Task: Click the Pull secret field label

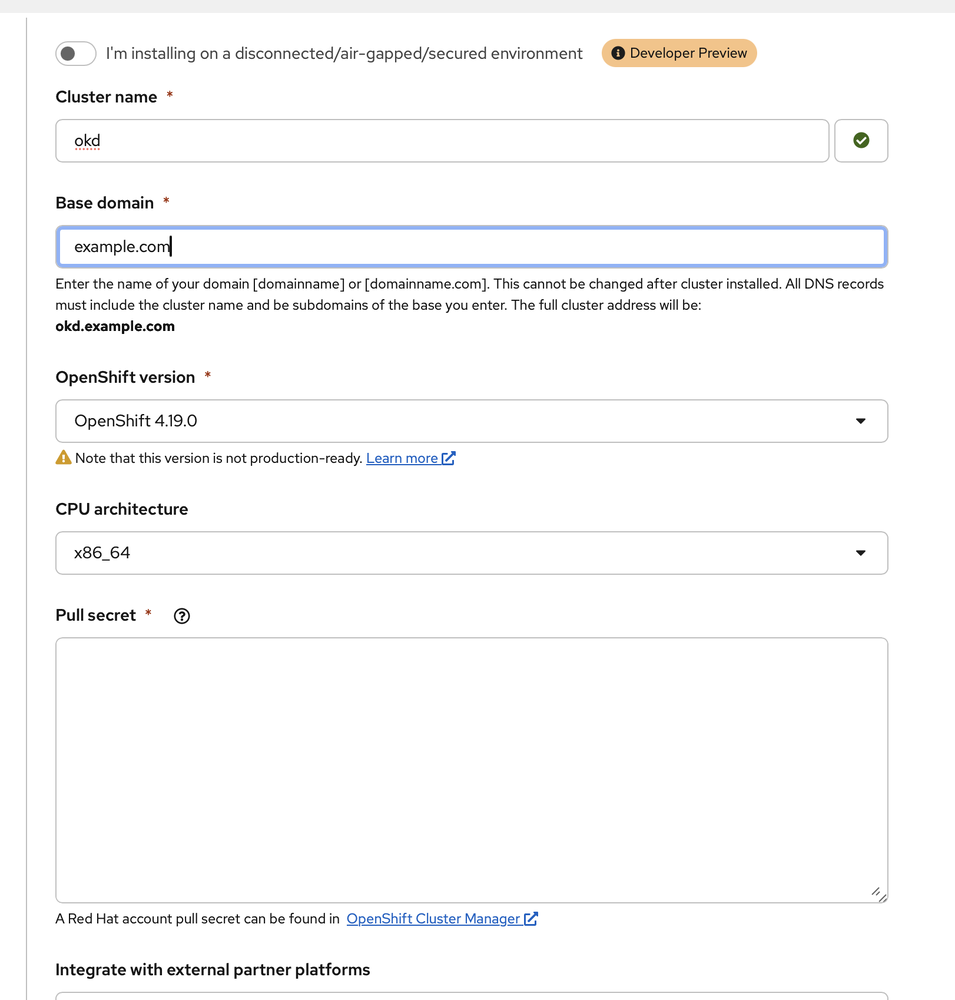Action: click(96, 615)
